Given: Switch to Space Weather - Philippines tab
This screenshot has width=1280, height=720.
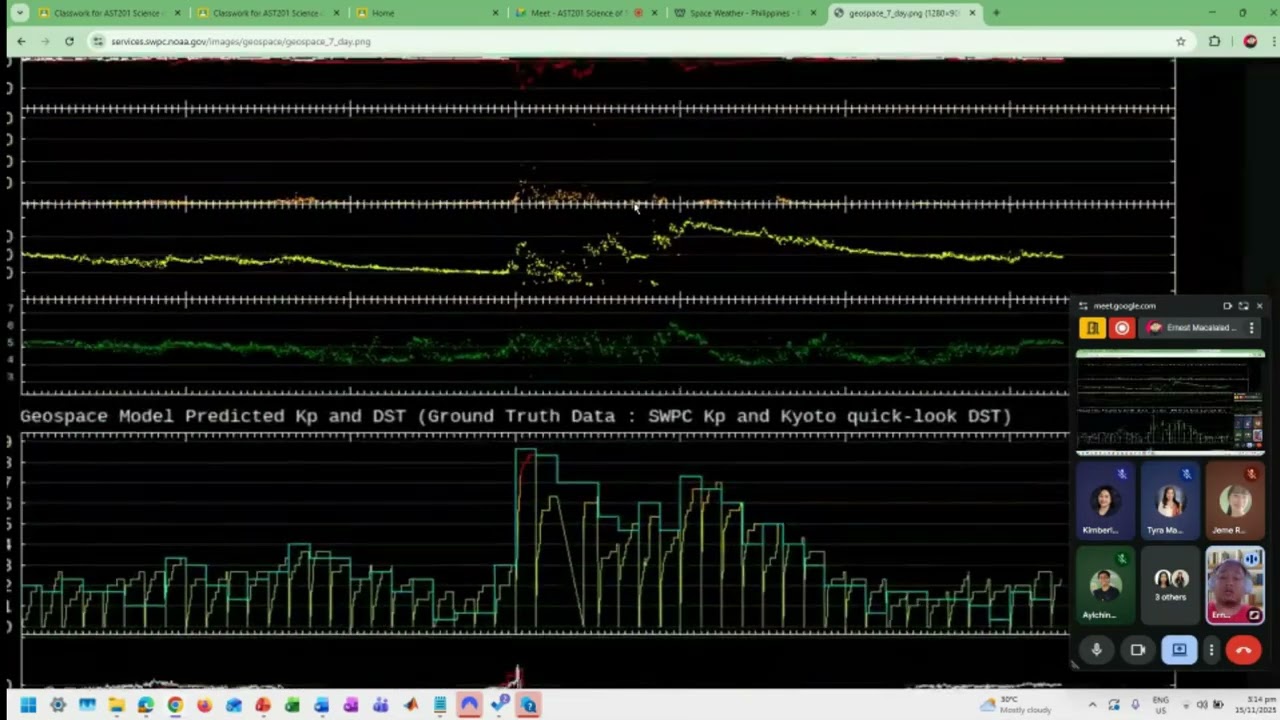Looking at the screenshot, I should click(745, 13).
